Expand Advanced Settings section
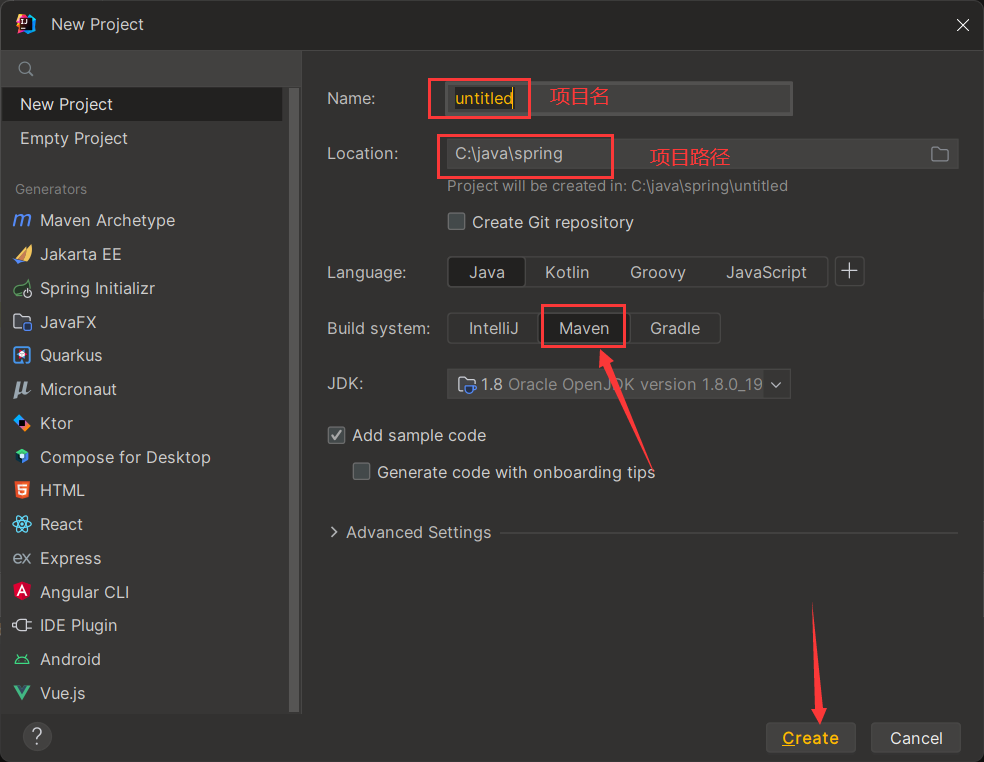This screenshot has height=762, width=984. pyautogui.click(x=334, y=532)
